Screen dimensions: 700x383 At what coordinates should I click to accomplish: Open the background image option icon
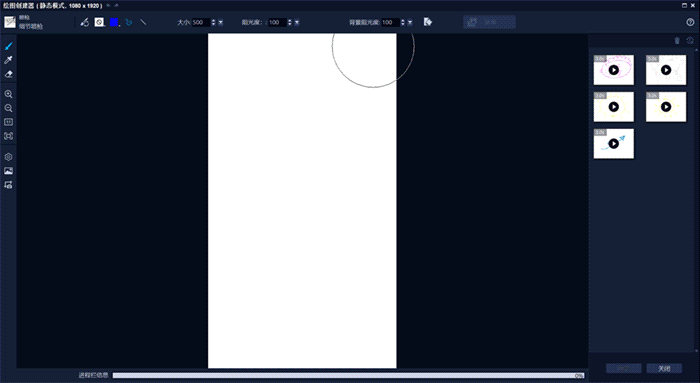pos(8,171)
